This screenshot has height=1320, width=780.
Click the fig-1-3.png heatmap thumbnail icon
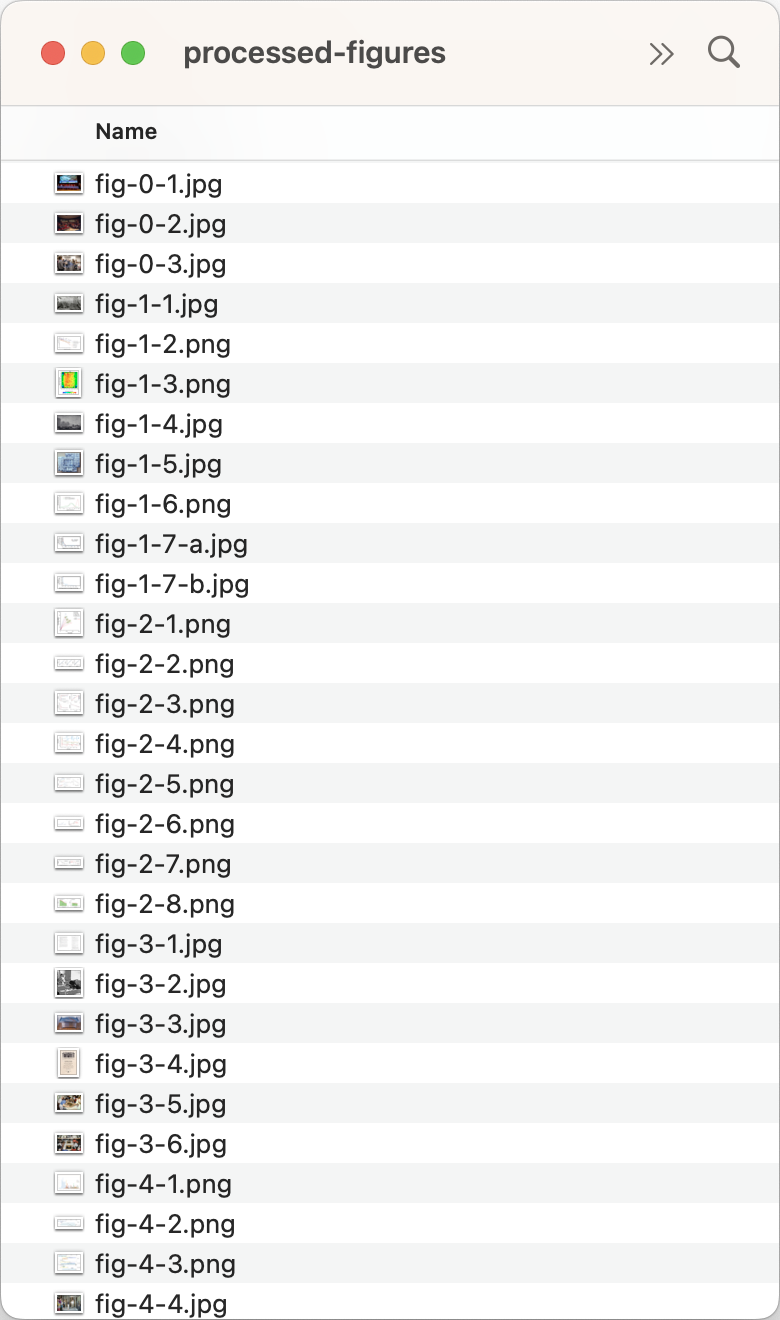point(68,383)
